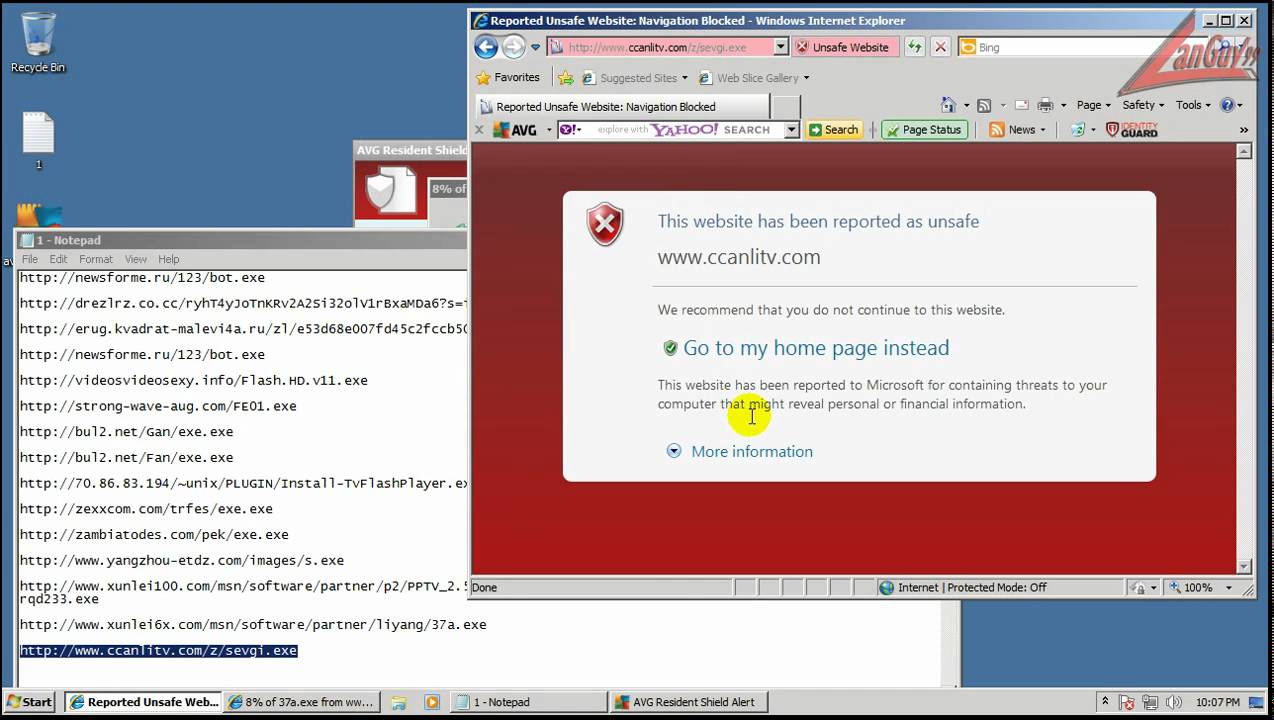Open the privacy report status bar dropdown
The height and width of the screenshot is (720, 1274).
(1143, 588)
